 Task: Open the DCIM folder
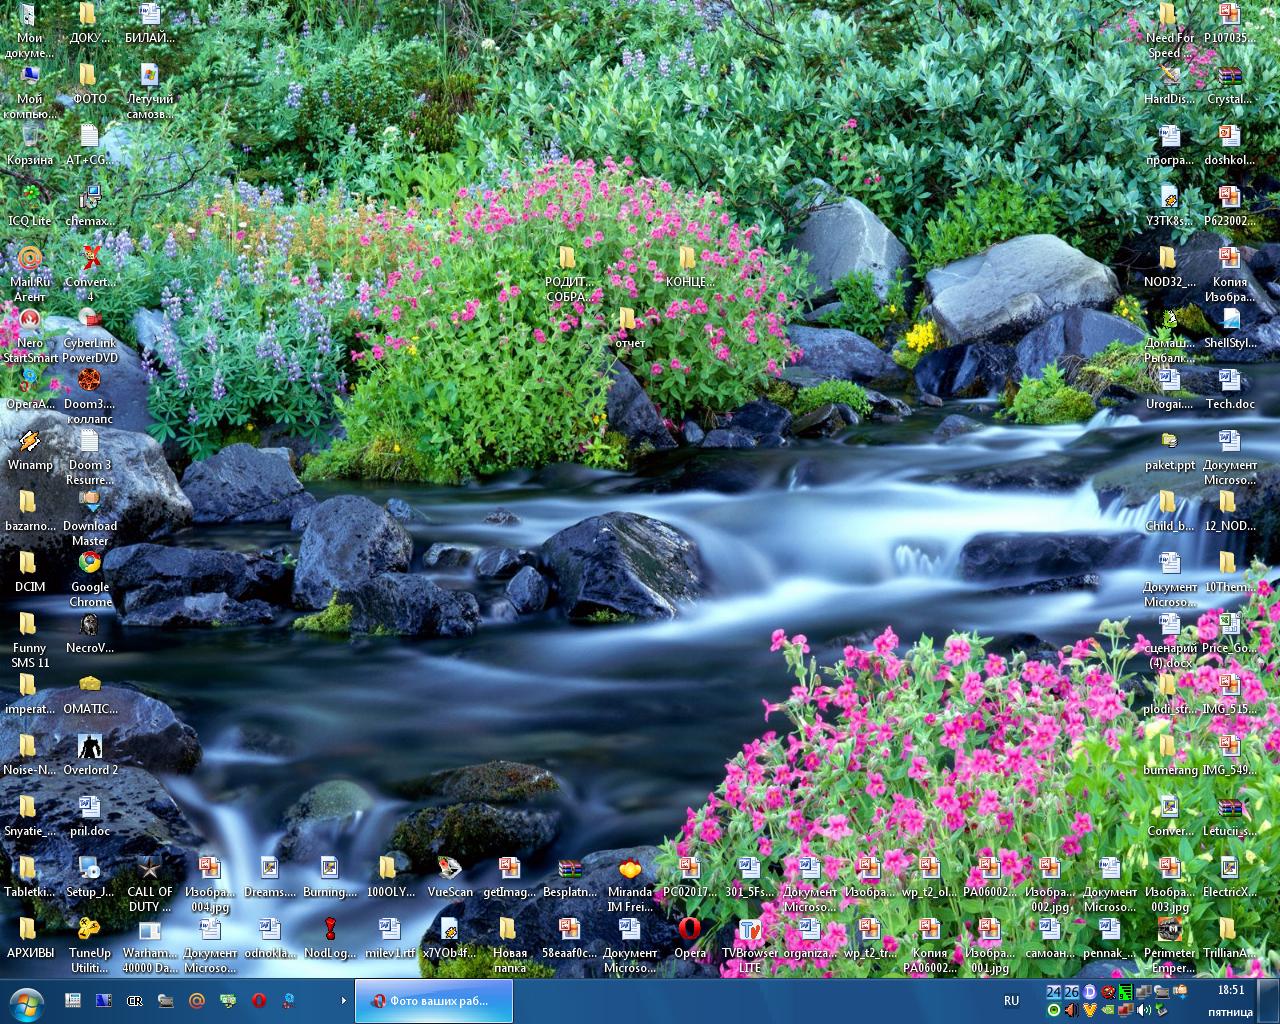[x=30, y=572]
